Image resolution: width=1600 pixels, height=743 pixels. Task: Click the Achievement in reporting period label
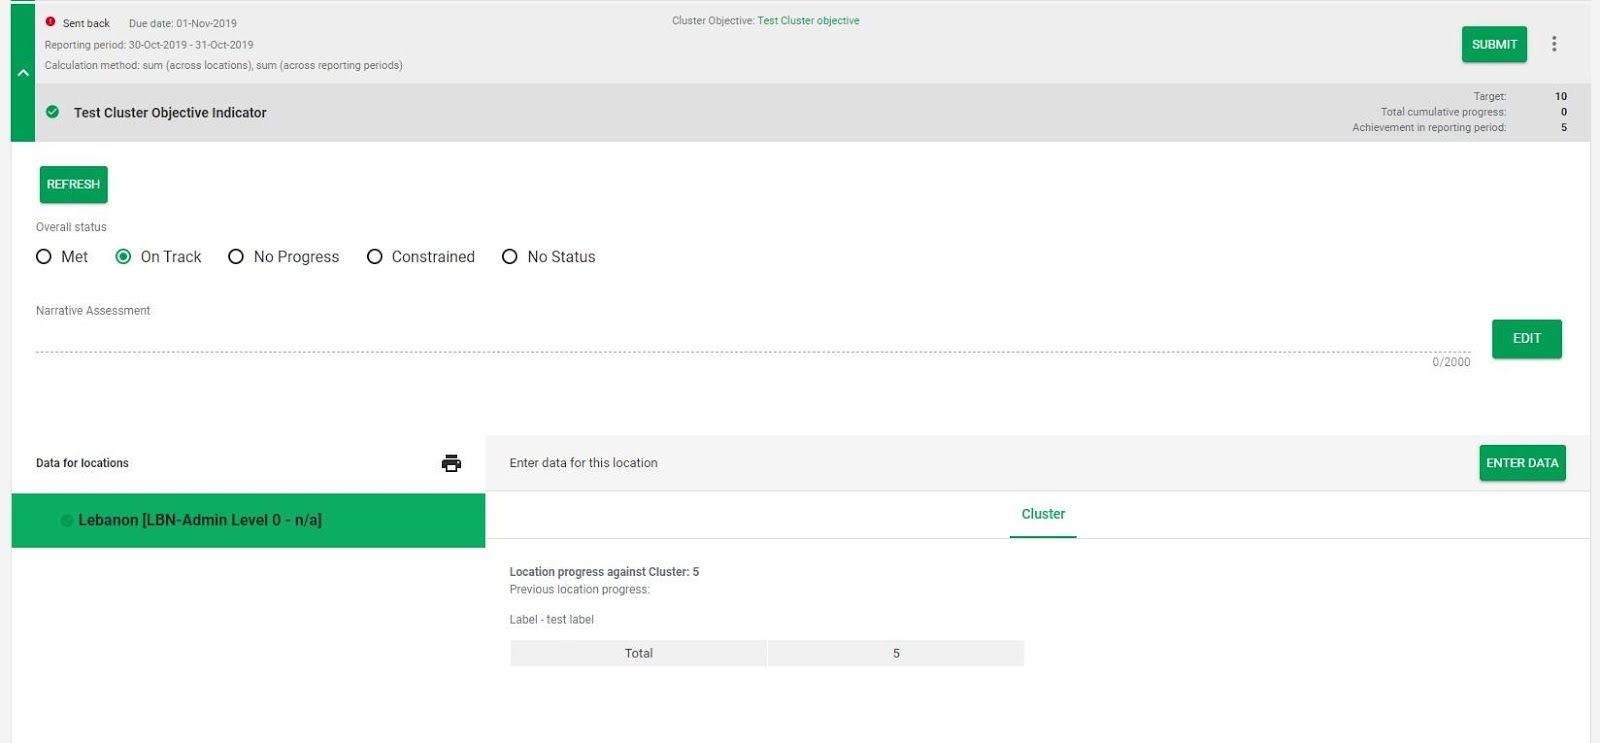tap(1429, 127)
